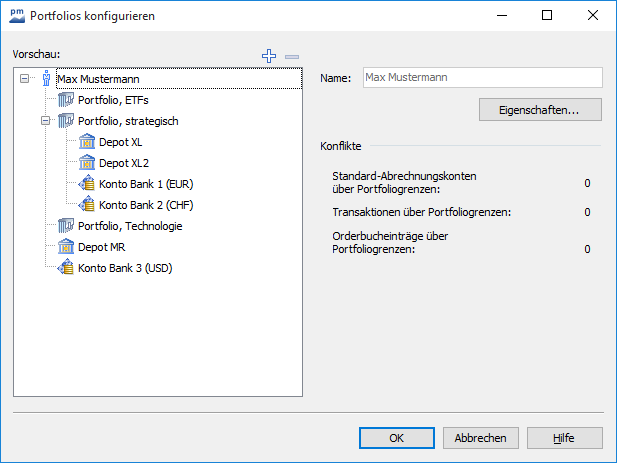Click the blue plus add icon
The image size is (617, 463).
268,57
